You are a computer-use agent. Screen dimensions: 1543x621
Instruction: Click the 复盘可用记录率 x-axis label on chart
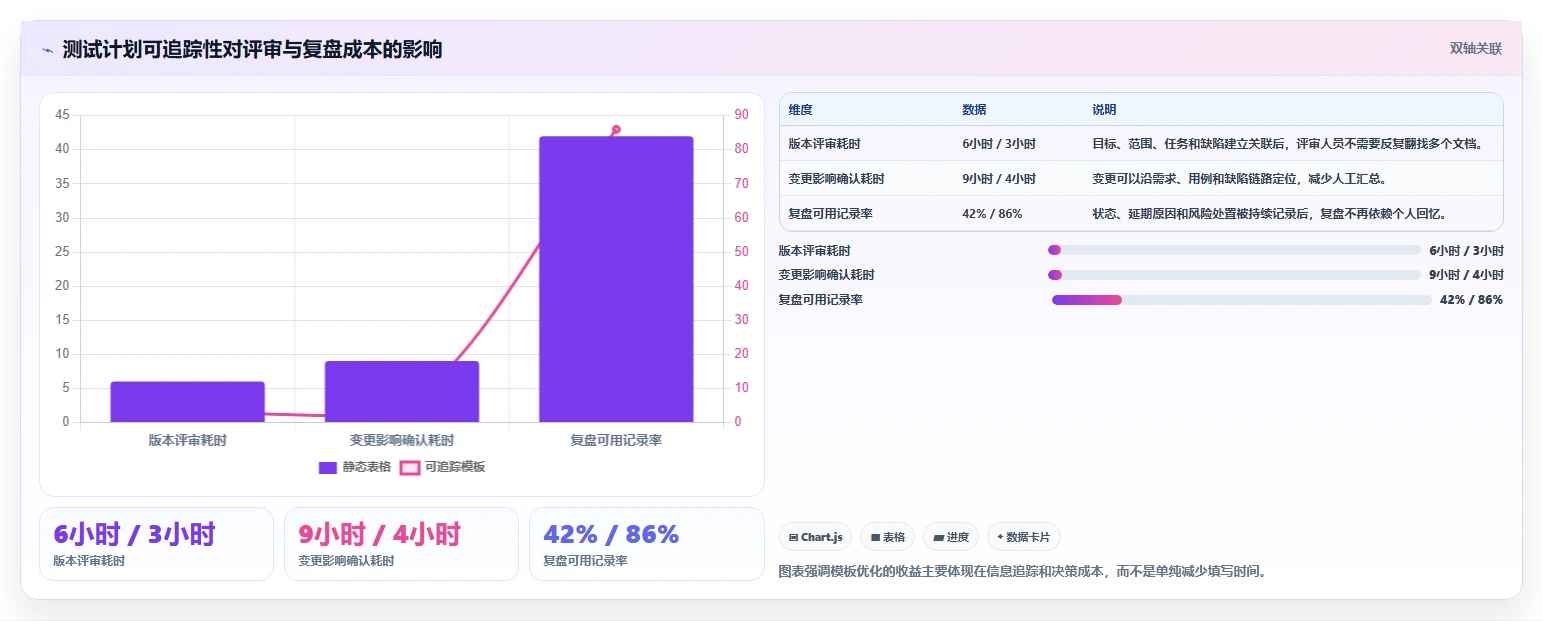tap(616, 440)
